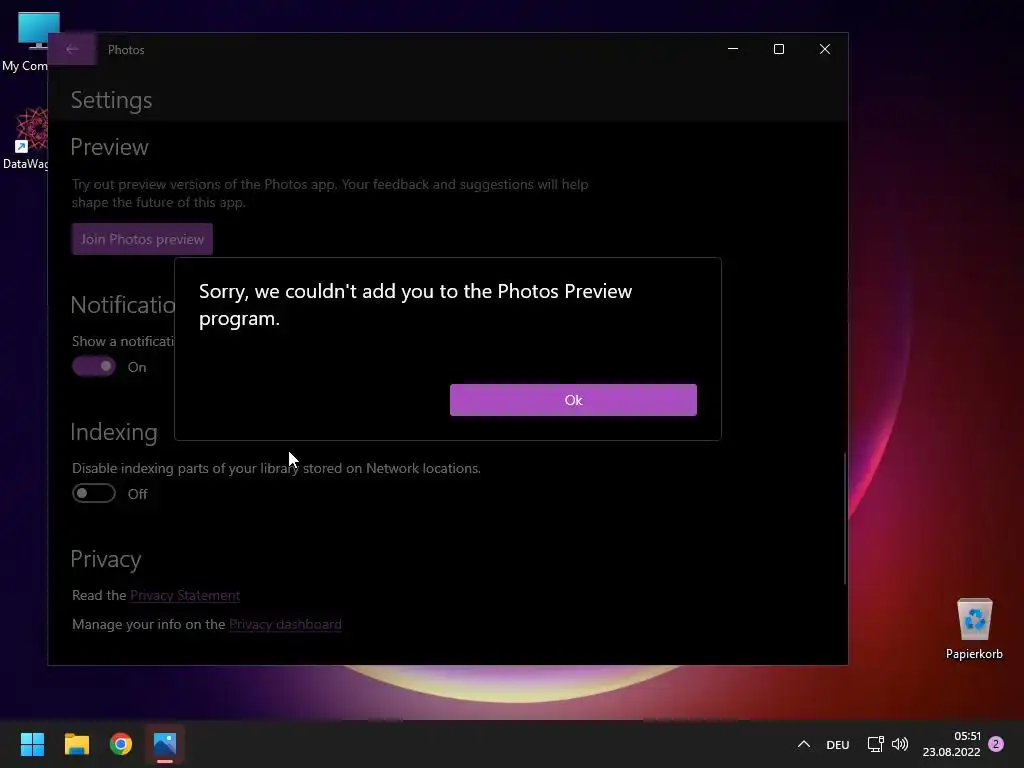Click the 'Disable indexing parts of your library' text
The height and width of the screenshot is (768, 1024).
coord(276,468)
